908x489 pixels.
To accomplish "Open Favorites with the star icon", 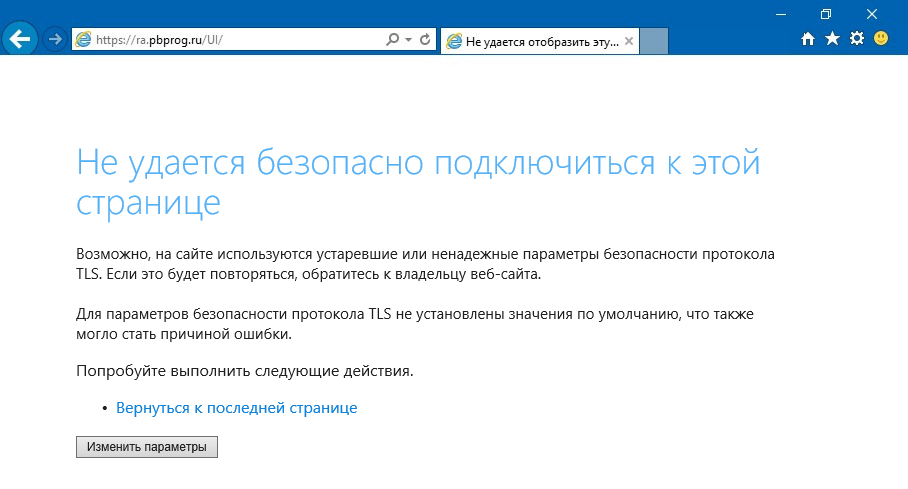I will 832,39.
